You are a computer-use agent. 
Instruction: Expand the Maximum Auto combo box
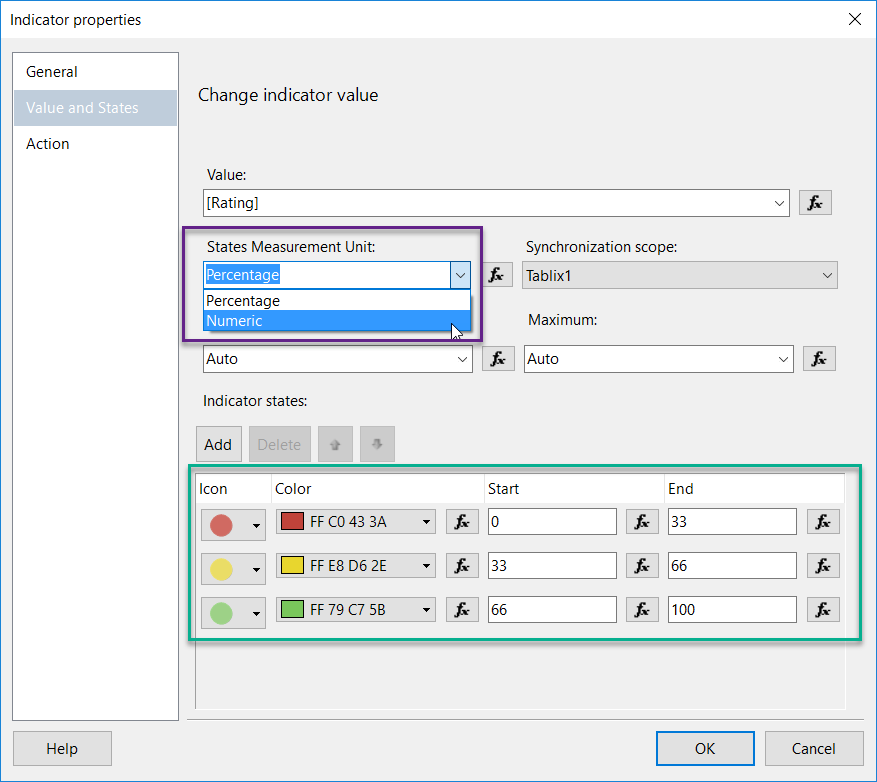point(782,359)
